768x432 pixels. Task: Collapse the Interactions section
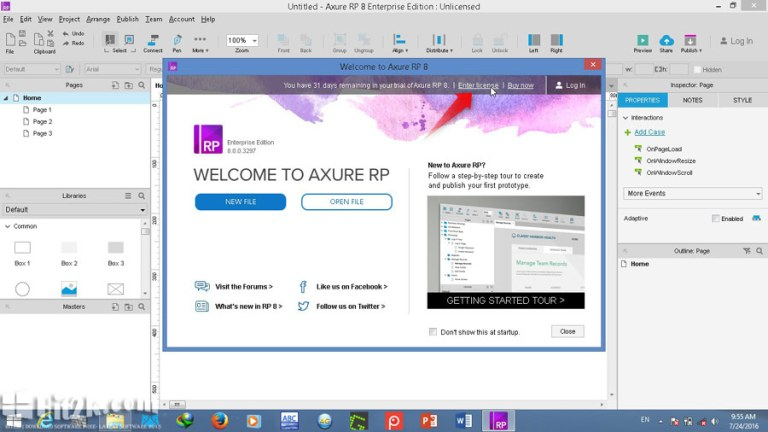pos(625,118)
